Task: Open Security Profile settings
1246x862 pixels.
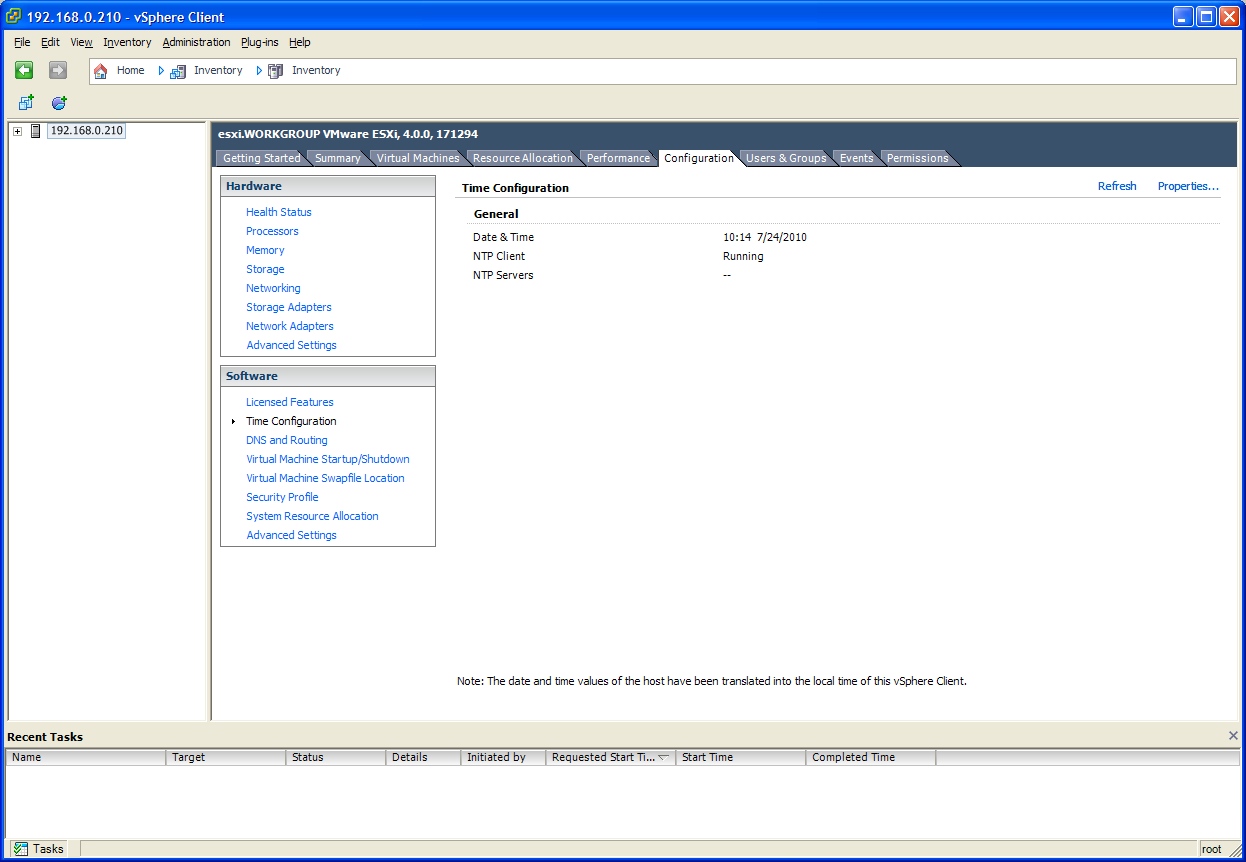Action: click(282, 497)
